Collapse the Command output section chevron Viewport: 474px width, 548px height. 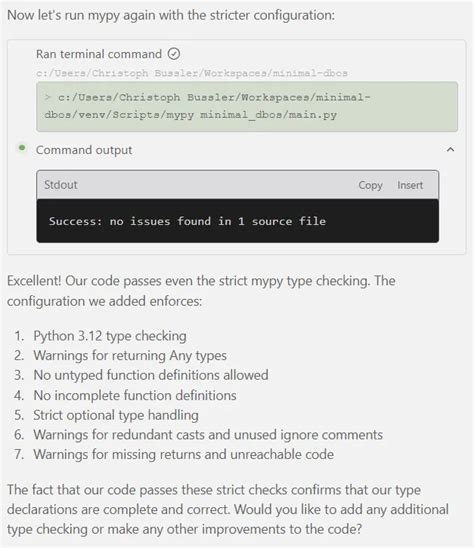coord(450,150)
